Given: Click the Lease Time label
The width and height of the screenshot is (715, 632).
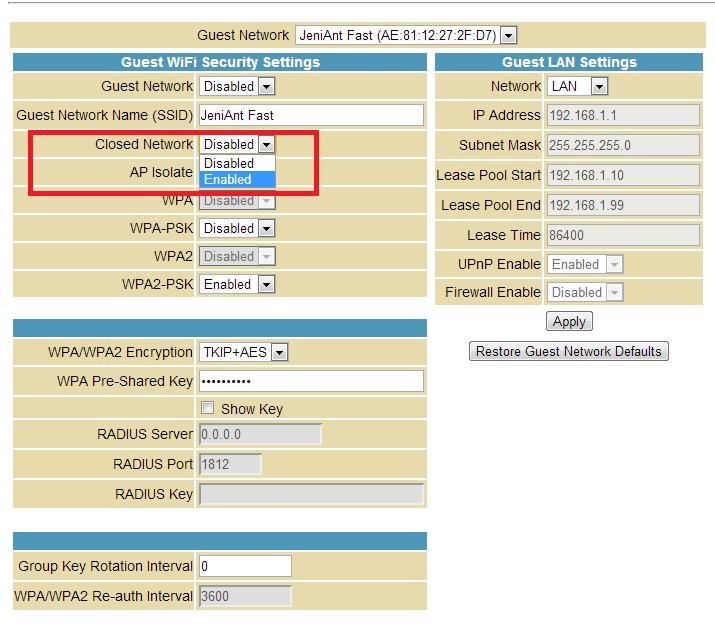Looking at the screenshot, I should click(503, 235).
